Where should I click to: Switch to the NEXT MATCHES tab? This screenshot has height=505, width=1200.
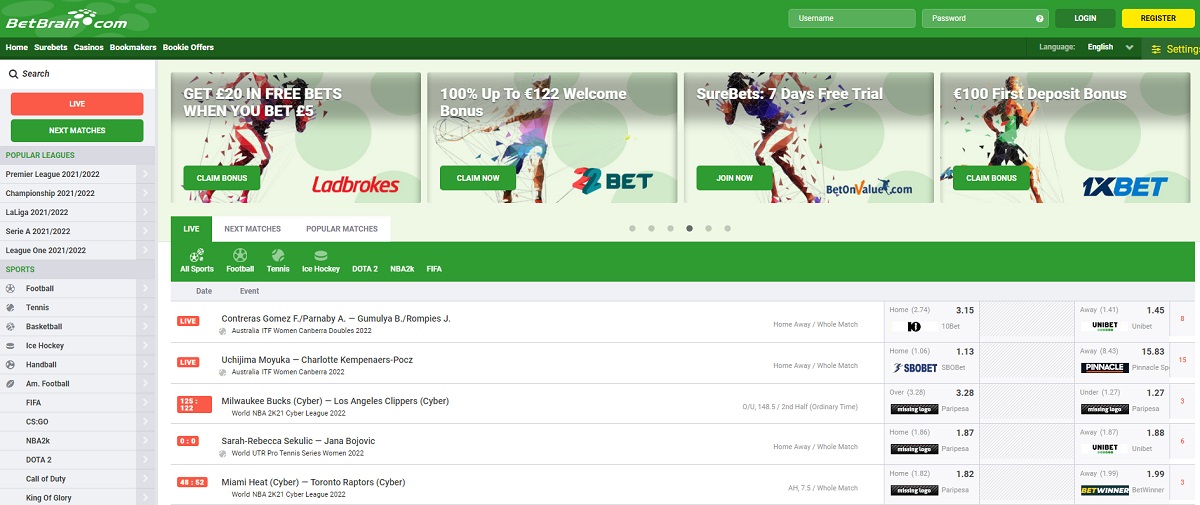(x=252, y=229)
